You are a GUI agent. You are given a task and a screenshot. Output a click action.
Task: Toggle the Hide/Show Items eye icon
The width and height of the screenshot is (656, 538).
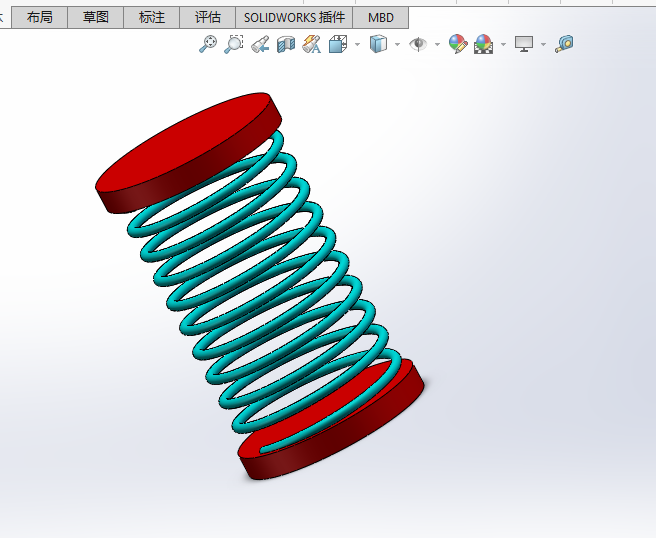click(418, 44)
